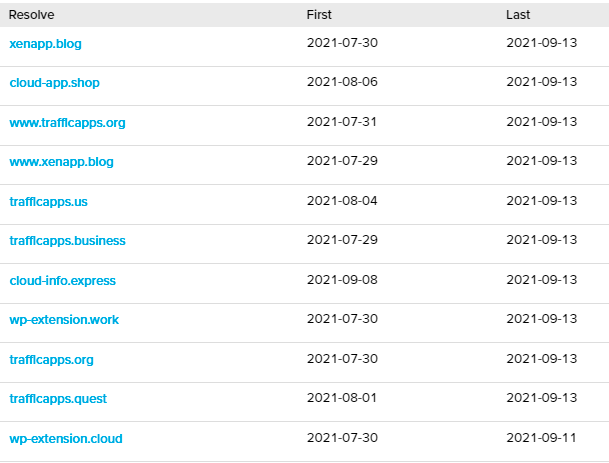The image size is (609, 463).
Task: Sort by the First column header
Action: pos(319,15)
